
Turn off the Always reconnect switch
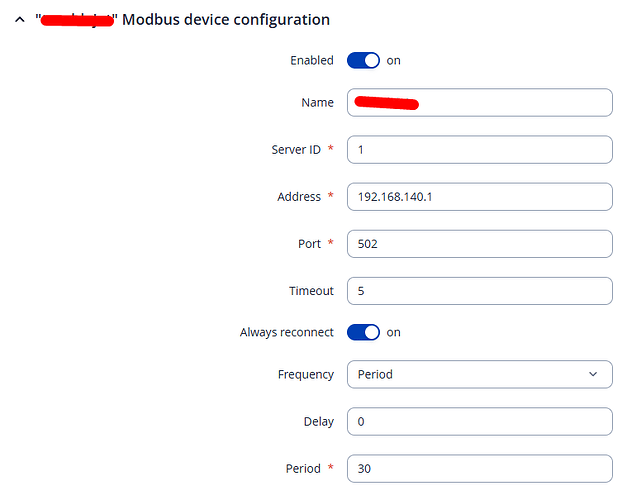click(x=363, y=332)
